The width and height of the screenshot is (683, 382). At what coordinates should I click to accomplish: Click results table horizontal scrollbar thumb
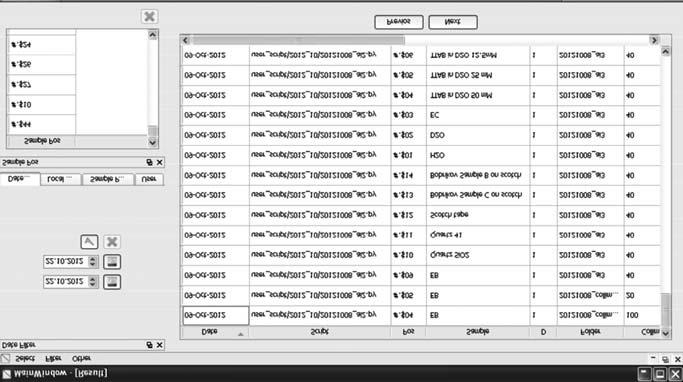(x=298, y=40)
